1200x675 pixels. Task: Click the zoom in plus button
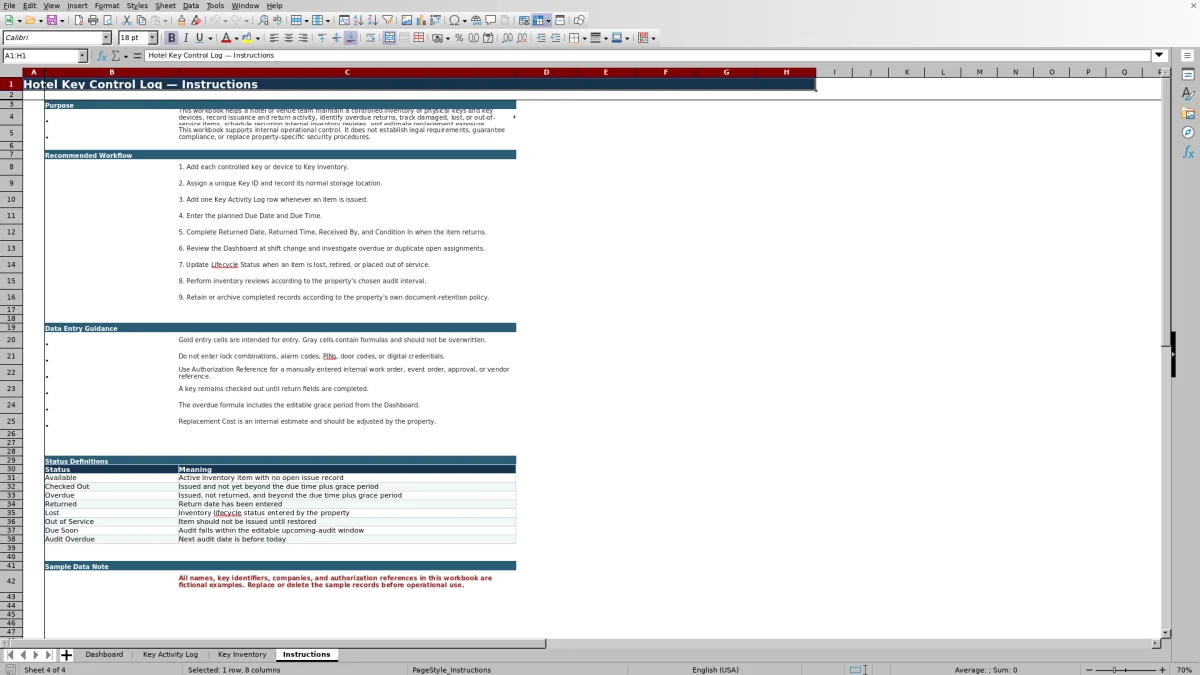[1162, 669]
